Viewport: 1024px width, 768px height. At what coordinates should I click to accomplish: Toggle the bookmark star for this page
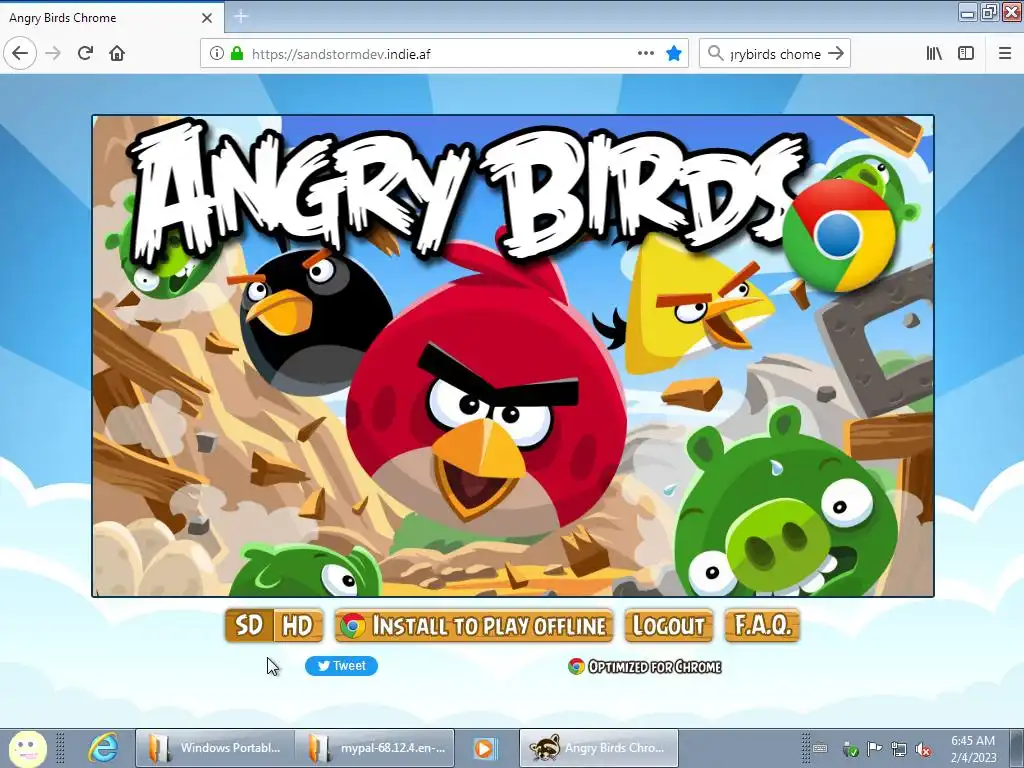(674, 54)
